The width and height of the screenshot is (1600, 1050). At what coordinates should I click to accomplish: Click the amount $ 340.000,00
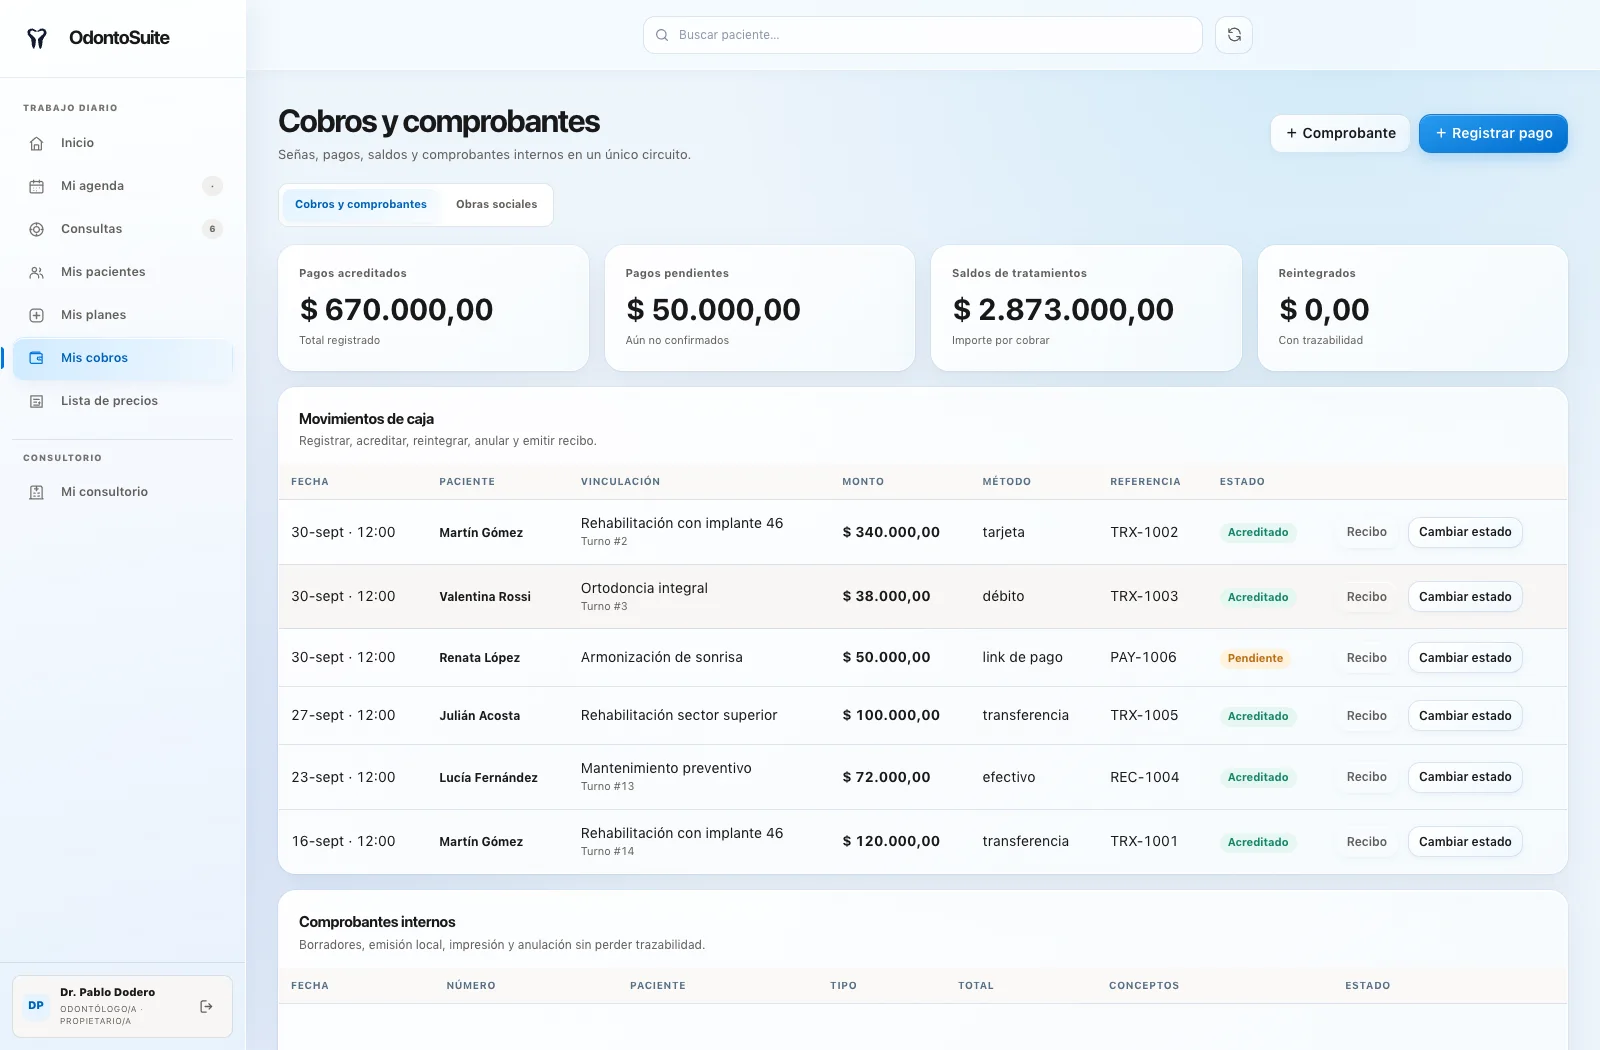point(891,532)
